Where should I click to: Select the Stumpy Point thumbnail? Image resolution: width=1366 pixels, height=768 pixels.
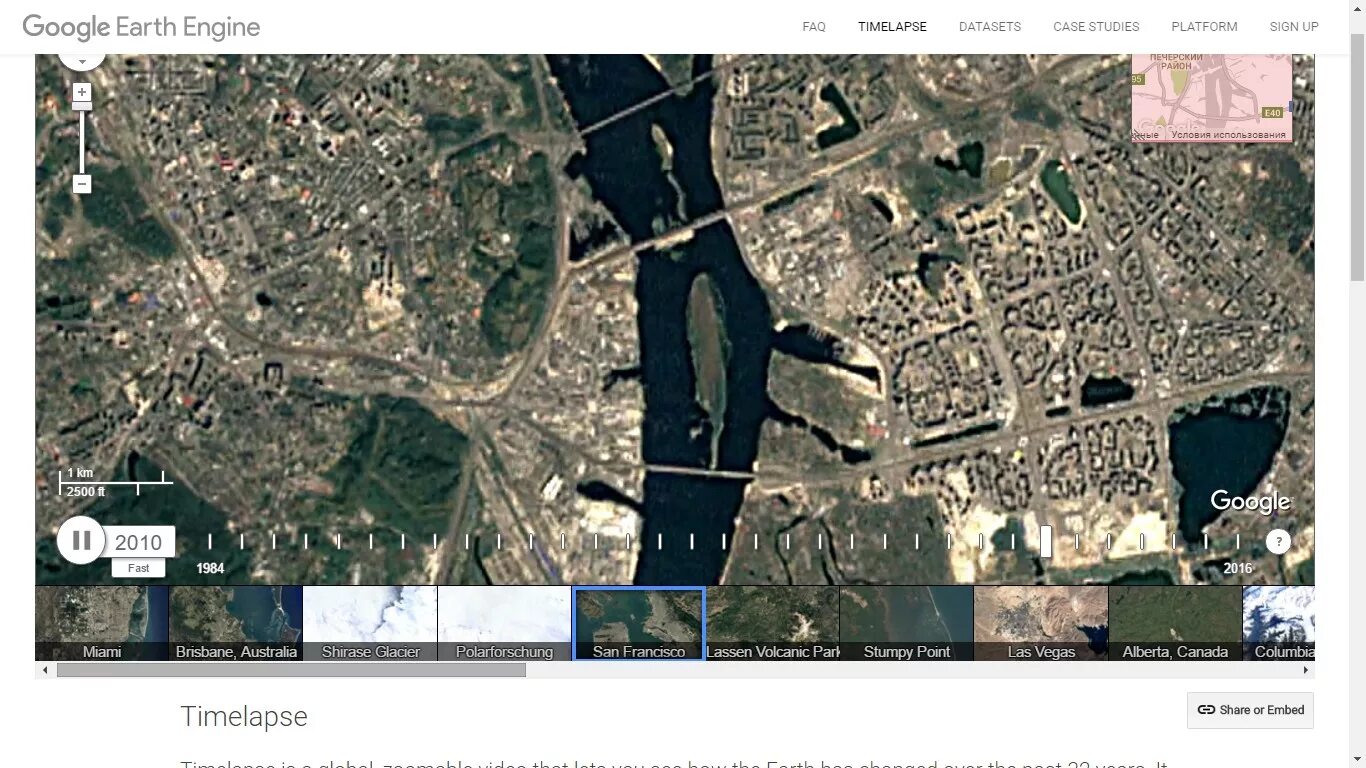(907, 623)
